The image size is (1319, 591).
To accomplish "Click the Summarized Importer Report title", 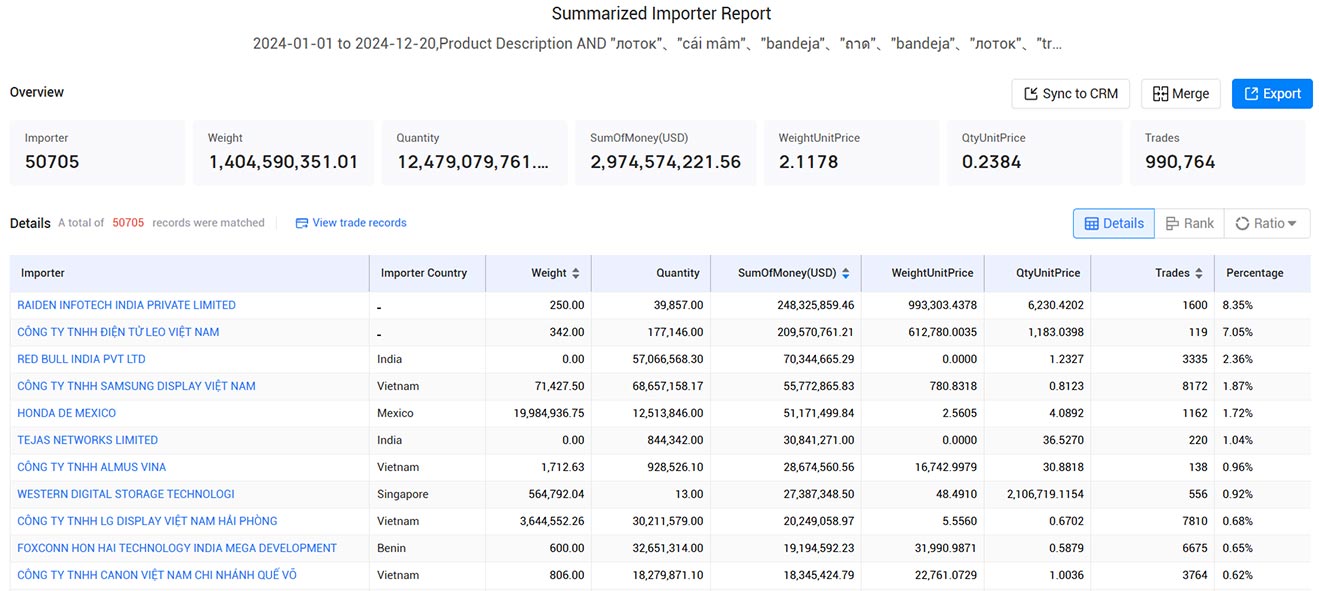I will 661,14.
